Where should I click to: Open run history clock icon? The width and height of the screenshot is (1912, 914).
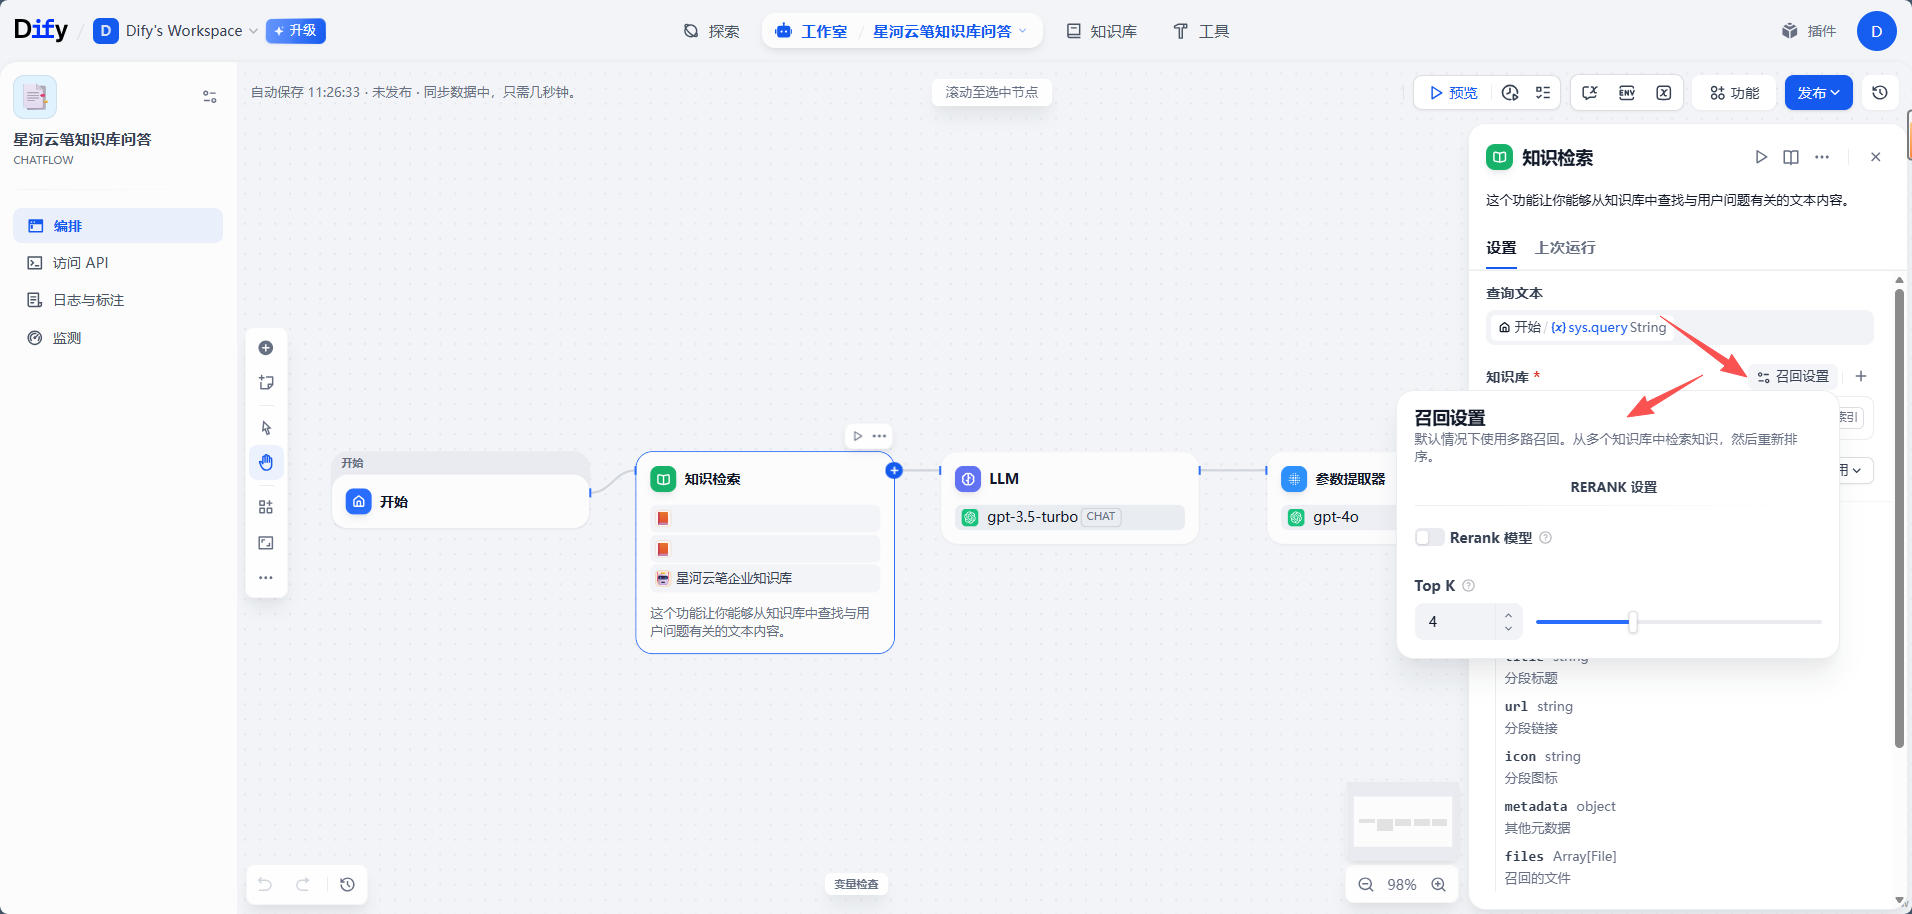[x=1510, y=93]
